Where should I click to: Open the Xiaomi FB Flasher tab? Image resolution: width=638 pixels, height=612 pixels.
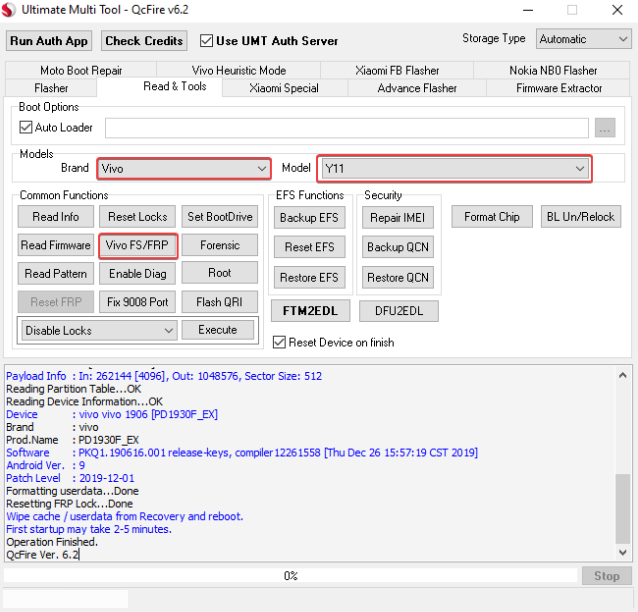pyautogui.click(x=397, y=70)
